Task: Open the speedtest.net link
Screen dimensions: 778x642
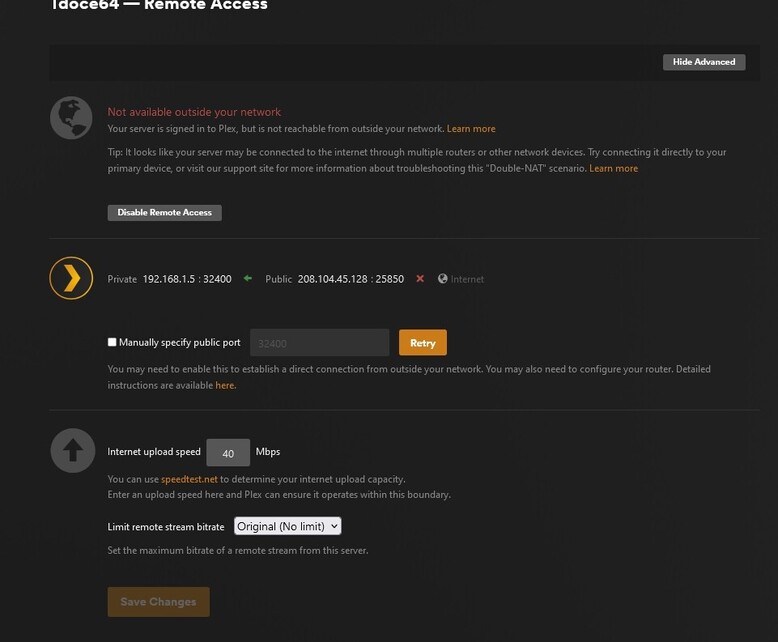Action: (189, 480)
